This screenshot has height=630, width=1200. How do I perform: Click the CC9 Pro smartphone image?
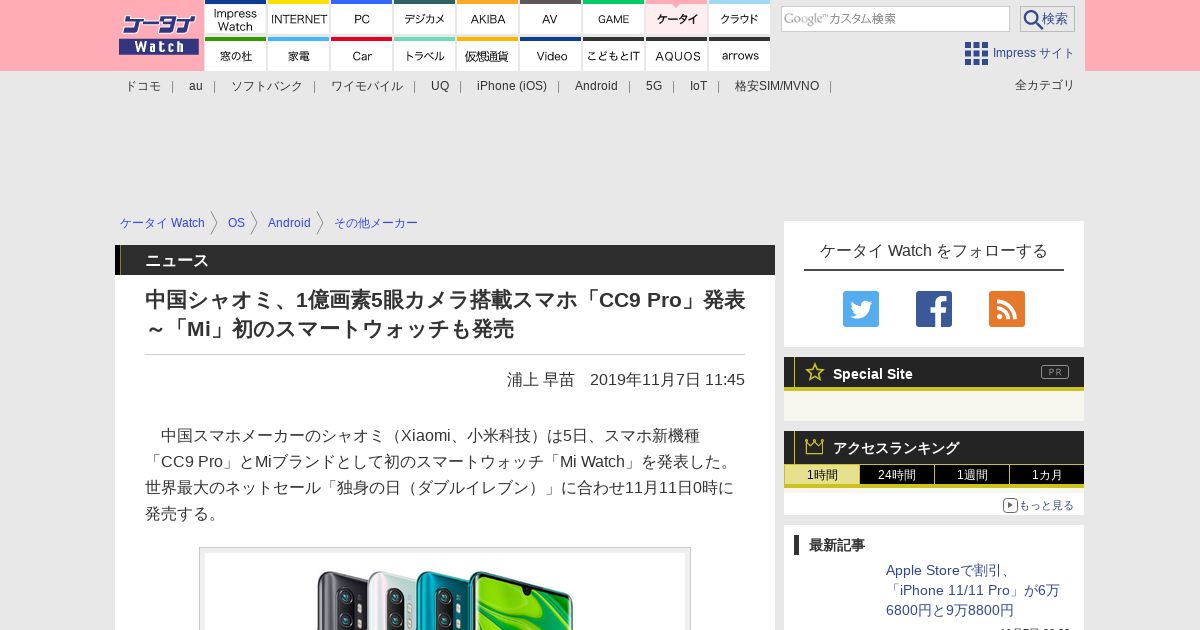[445, 590]
